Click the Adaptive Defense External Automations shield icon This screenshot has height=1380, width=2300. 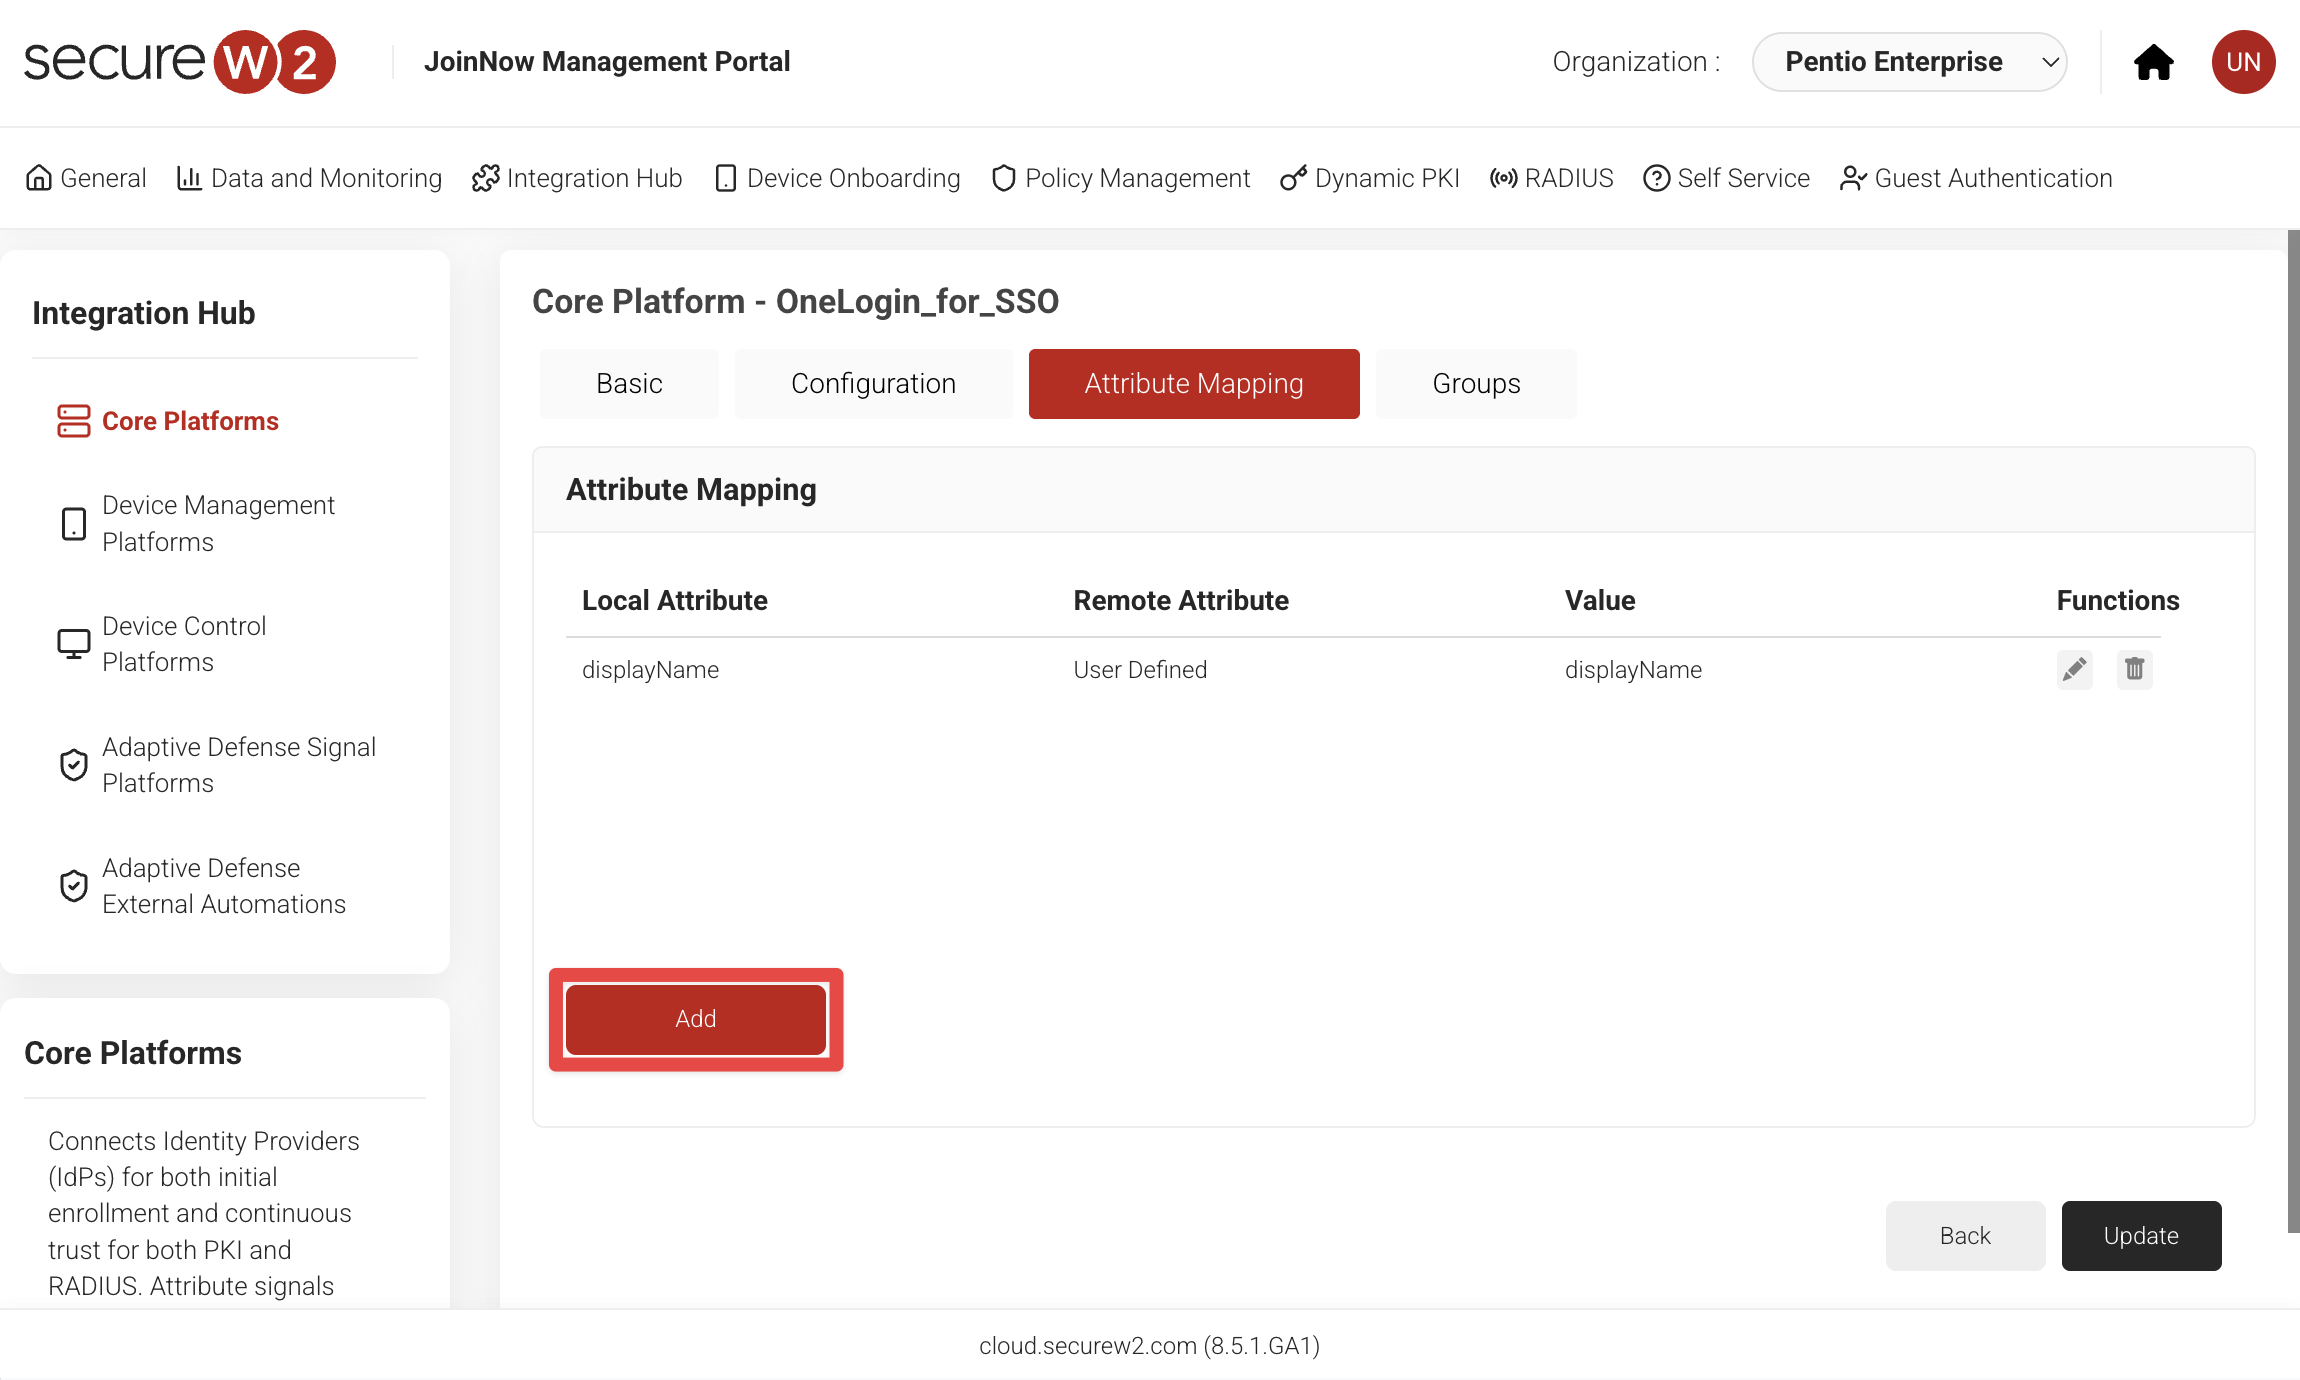[x=73, y=886]
